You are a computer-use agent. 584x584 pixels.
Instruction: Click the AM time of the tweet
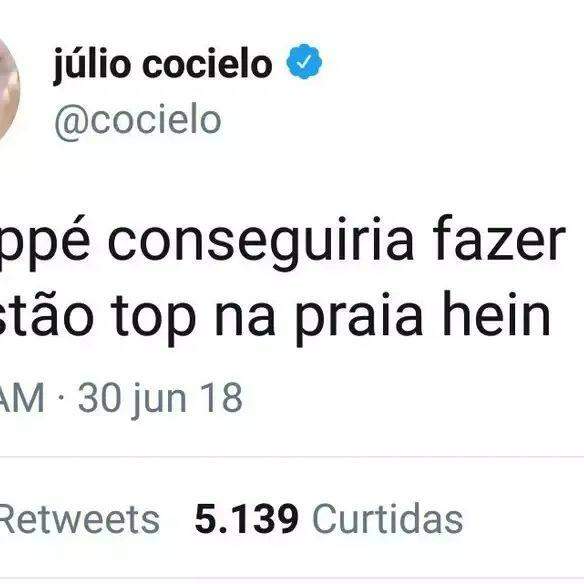pos(22,398)
